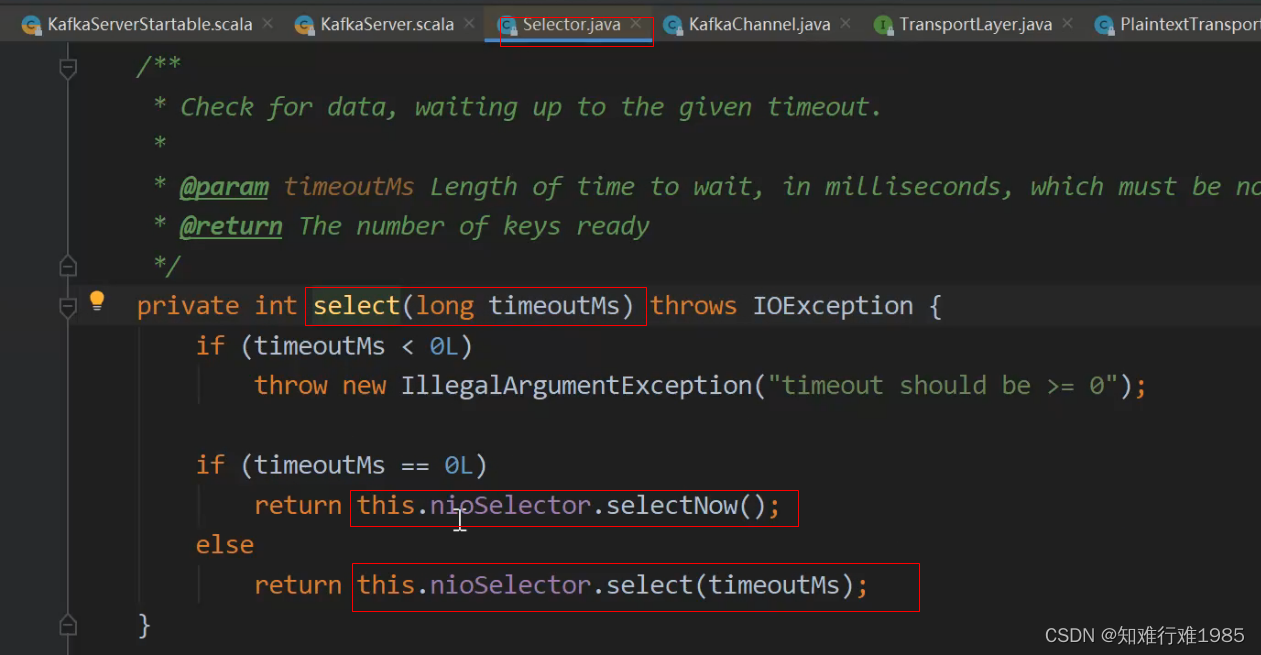This screenshot has height=655, width=1261.
Task: Click the file icon on PlaintextTransport tab
Action: coord(1102,24)
